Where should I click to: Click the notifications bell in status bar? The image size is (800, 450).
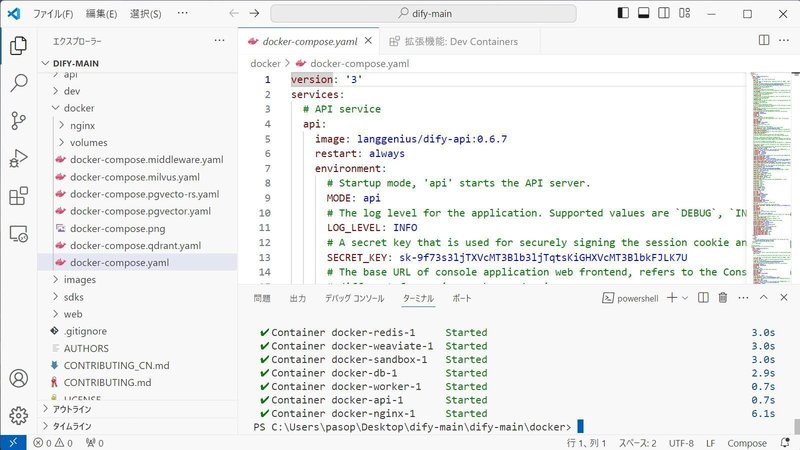point(786,442)
